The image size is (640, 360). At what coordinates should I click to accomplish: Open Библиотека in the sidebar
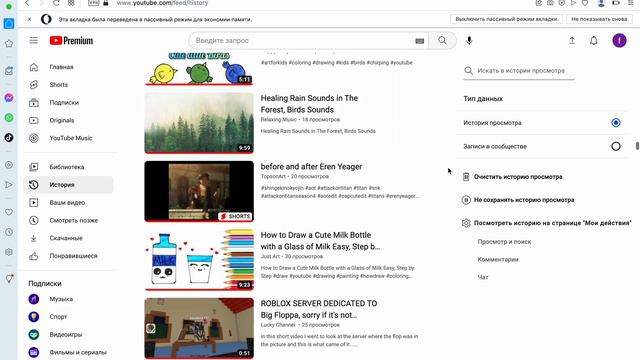point(68,167)
